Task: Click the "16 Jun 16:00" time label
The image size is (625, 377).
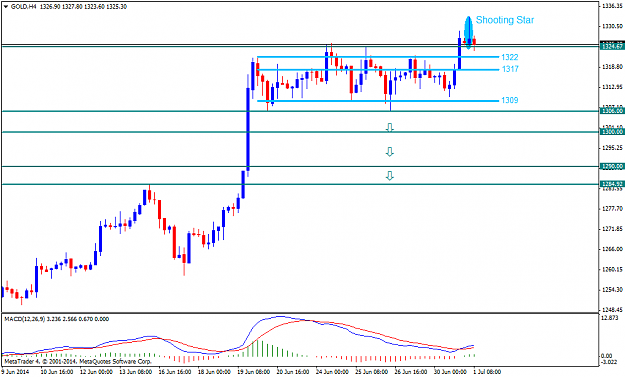Action: pyautogui.click(x=175, y=372)
